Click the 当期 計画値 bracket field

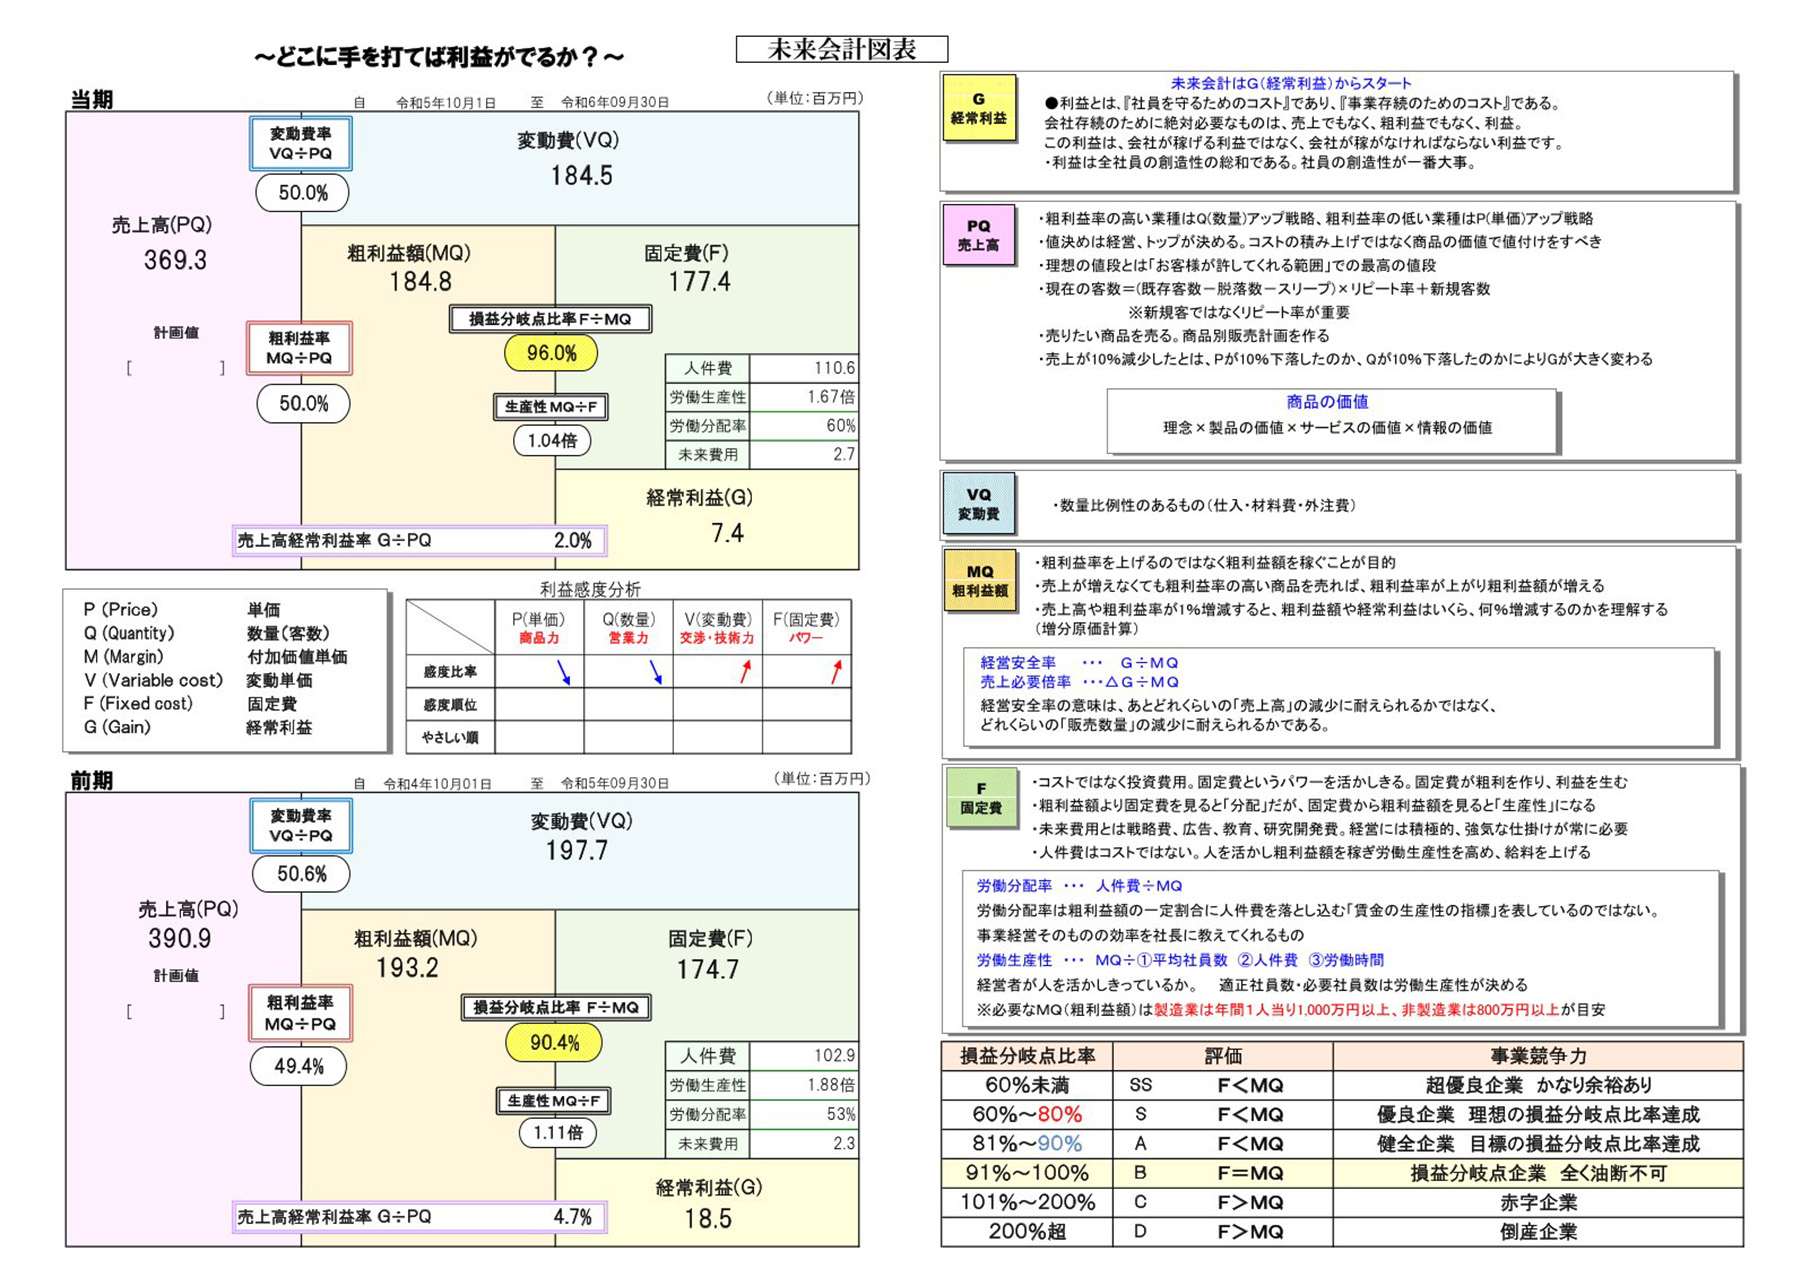coord(175,369)
